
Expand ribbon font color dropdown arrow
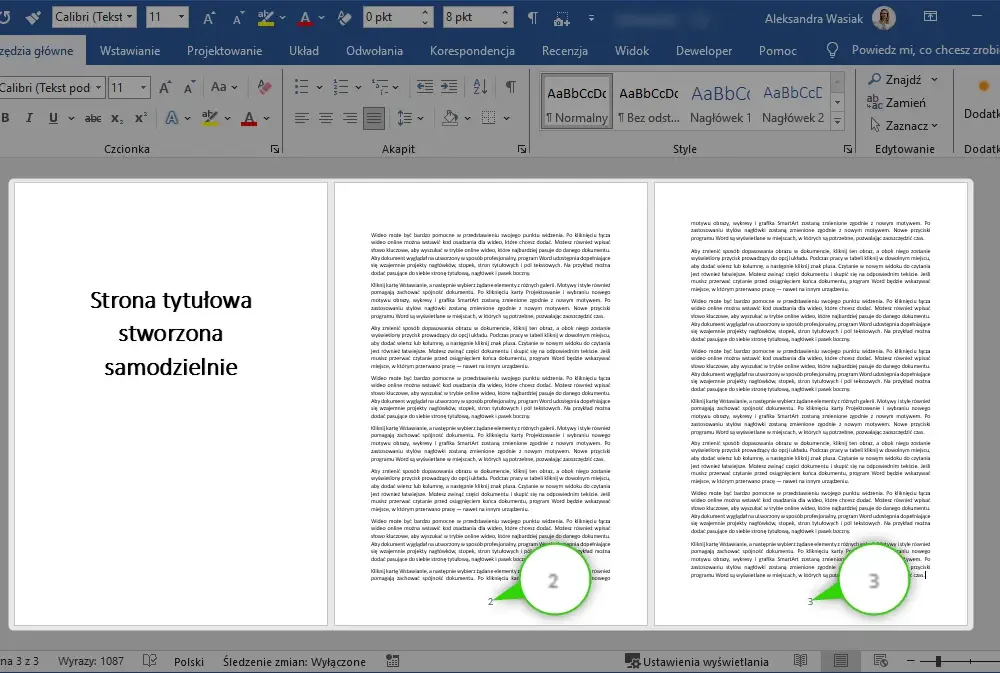point(266,119)
